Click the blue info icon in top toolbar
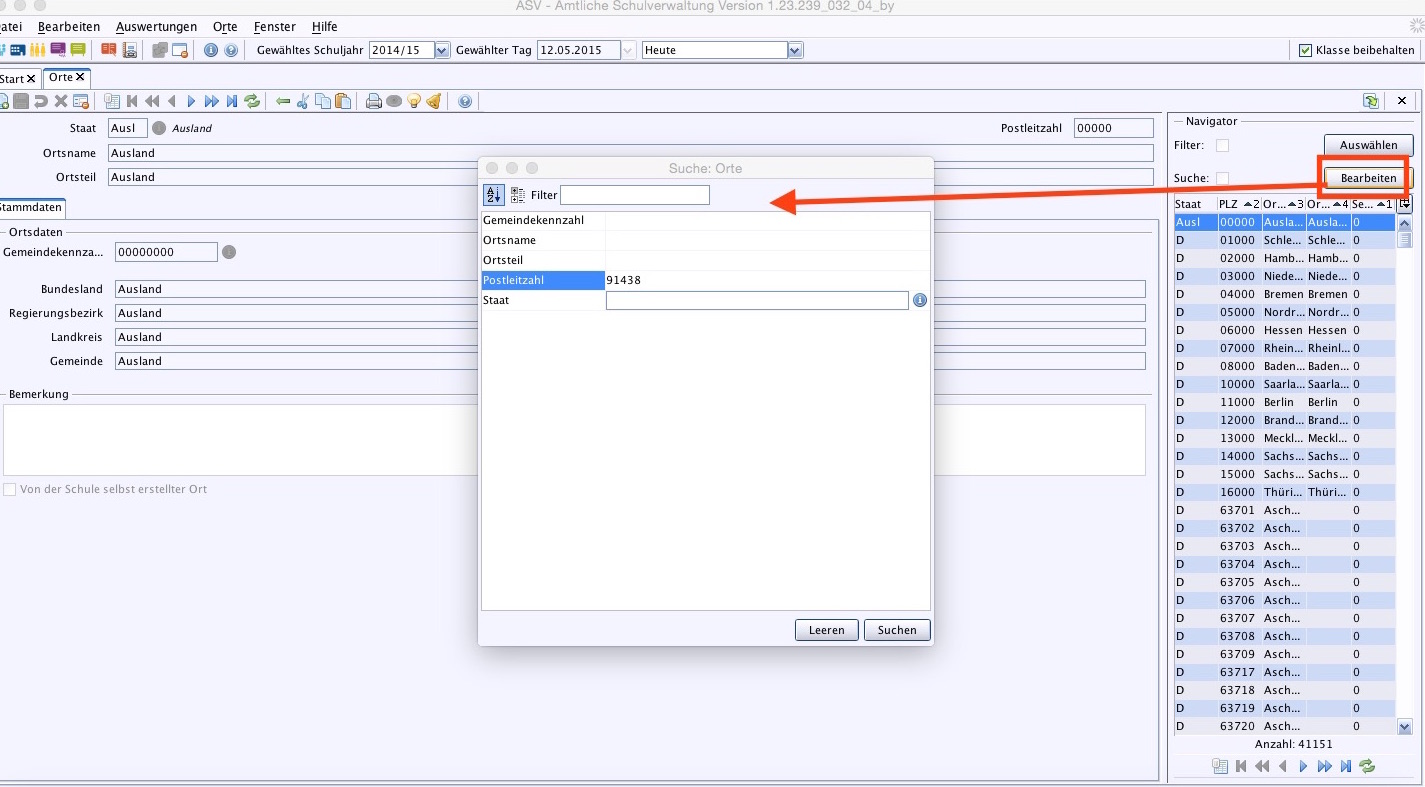Image resolution: width=1425 pixels, height=787 pixels. click(211, 50)
